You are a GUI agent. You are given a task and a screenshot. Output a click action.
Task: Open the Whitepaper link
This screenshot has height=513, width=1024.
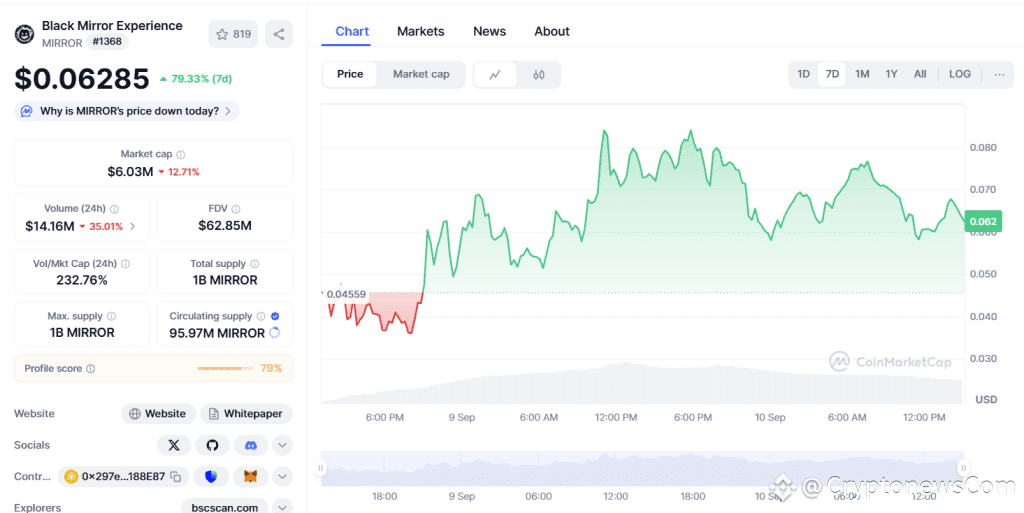click(246, 414)
